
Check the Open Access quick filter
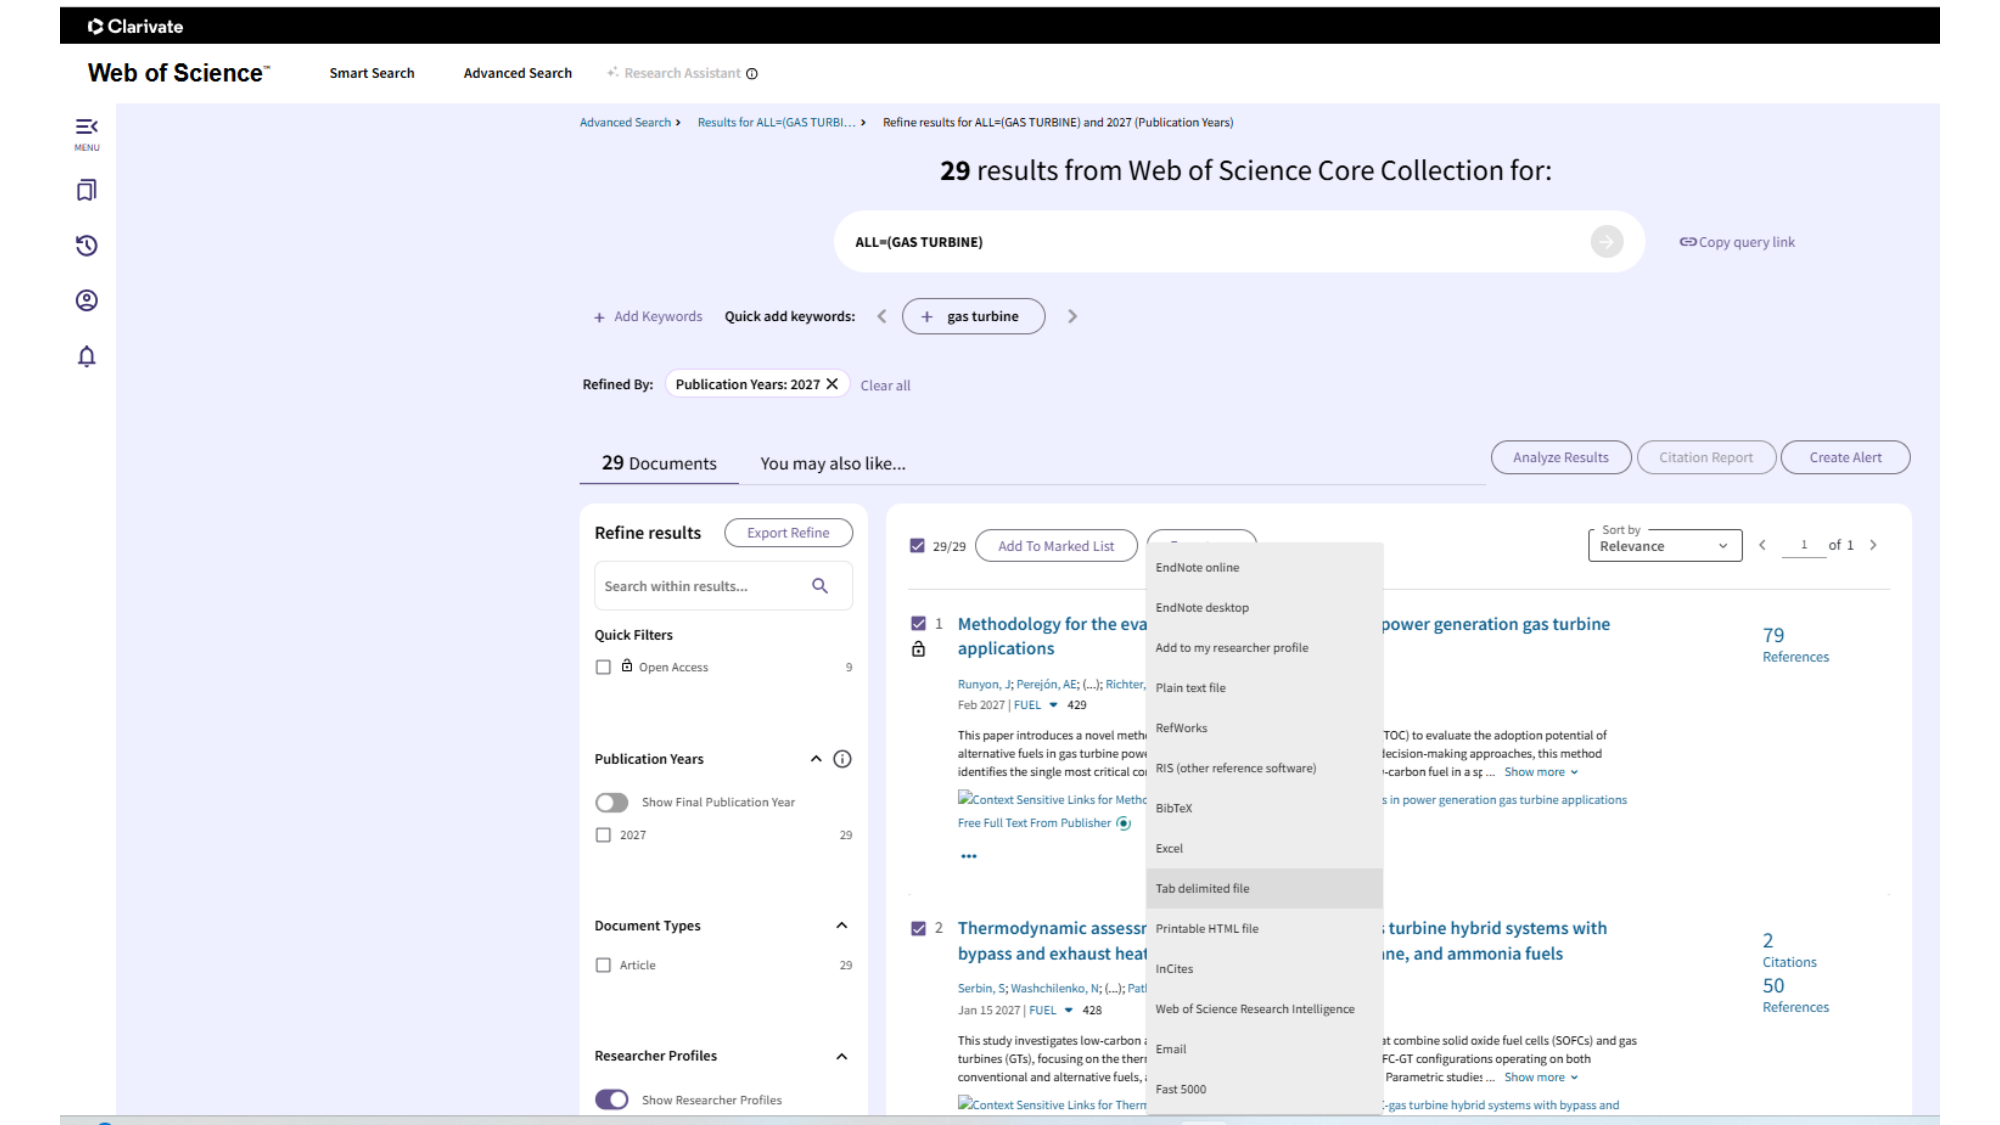coord(603,667)
